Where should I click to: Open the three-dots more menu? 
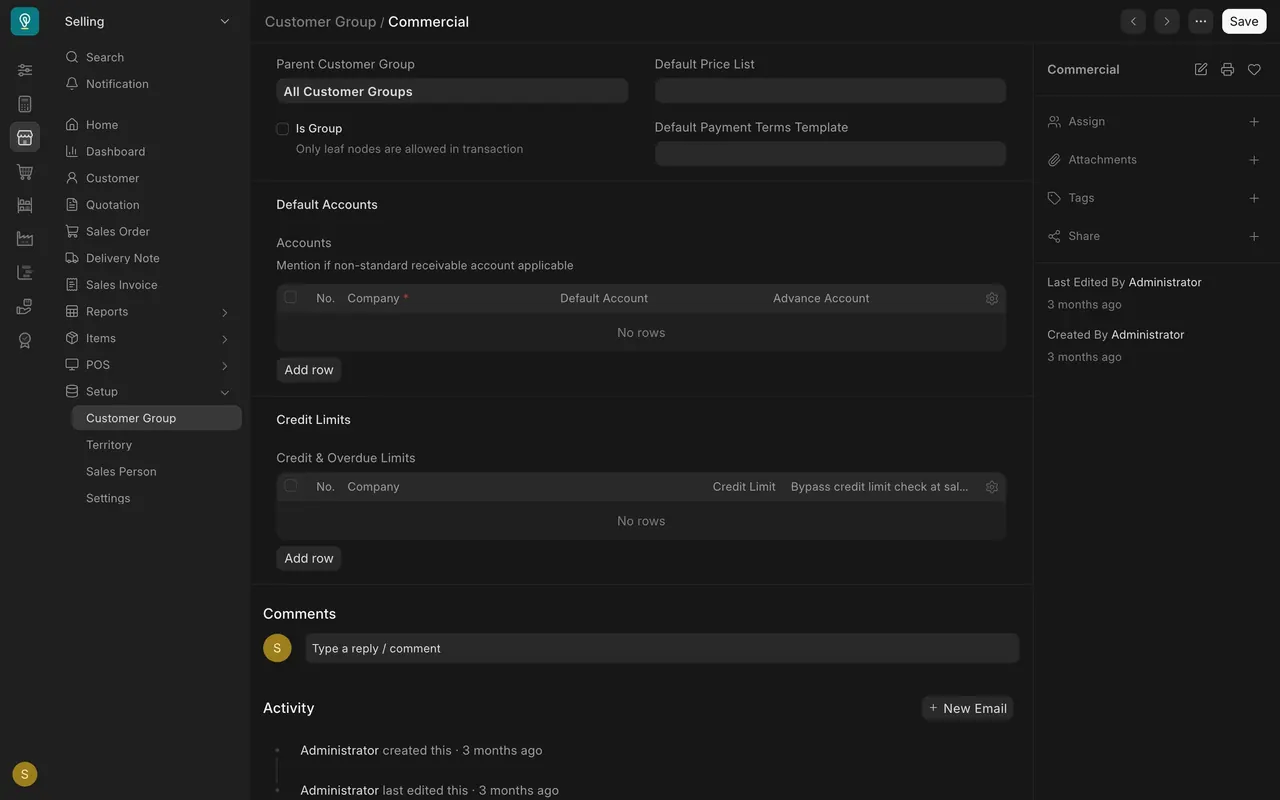click(1201, 21)
